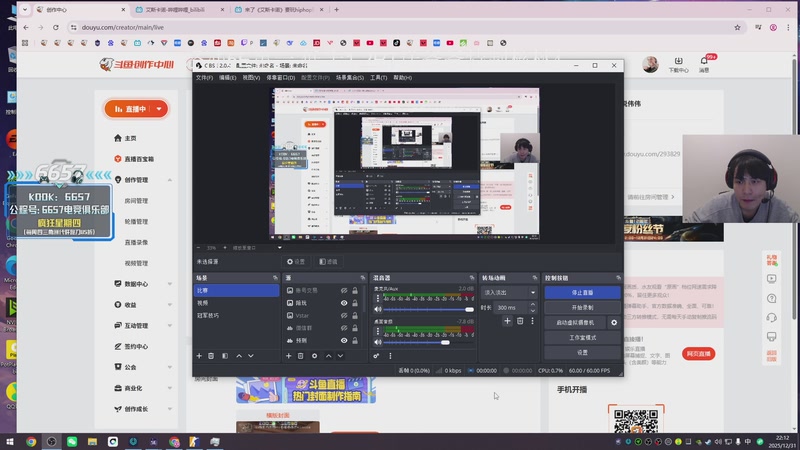Expand the 互动管理 sidebar section
Image resolution: width=800 pixels, height=450 pixels.
170,326
